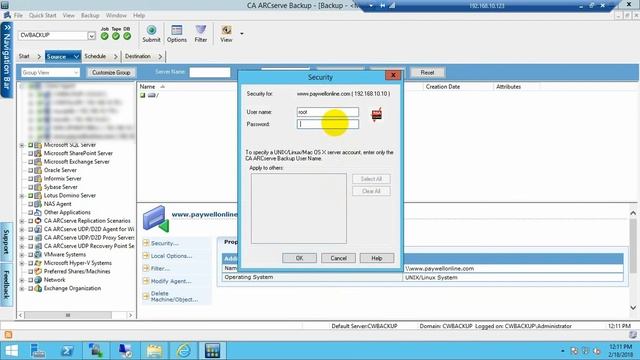
Task: Click OK in the Security dialog
Action: tap(299, 258)
